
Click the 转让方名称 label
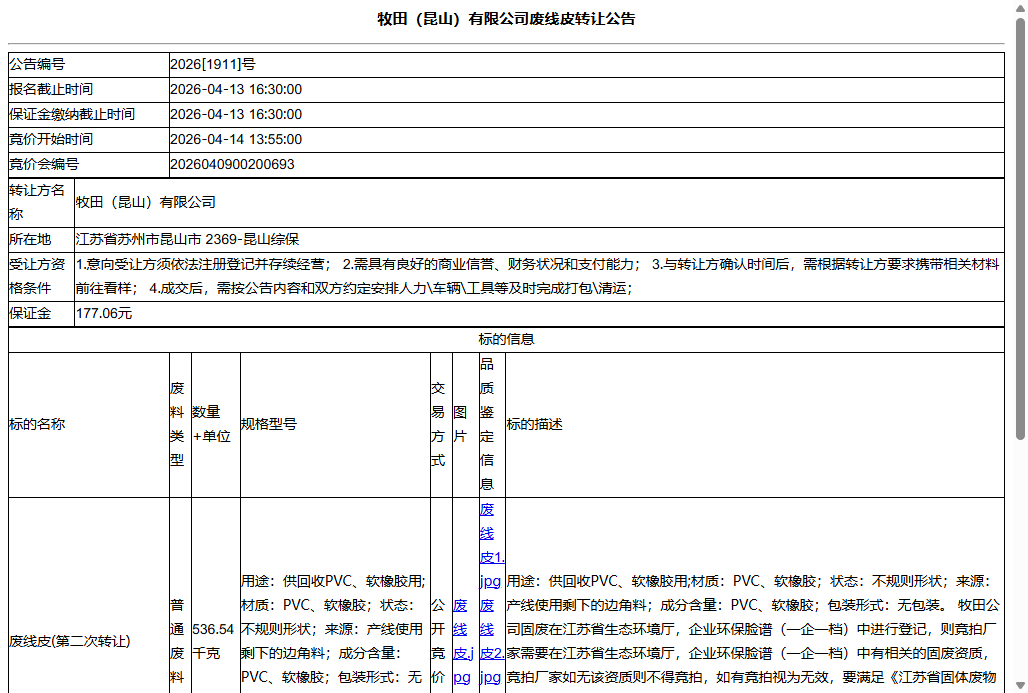37,203
